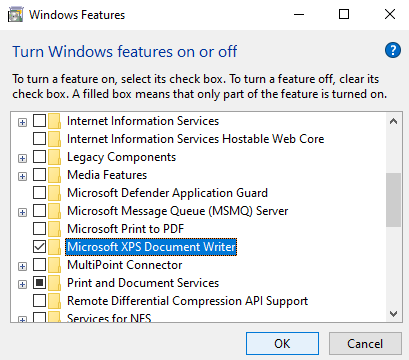Enable the Internet Information Services checkbox

coord(39,121)
